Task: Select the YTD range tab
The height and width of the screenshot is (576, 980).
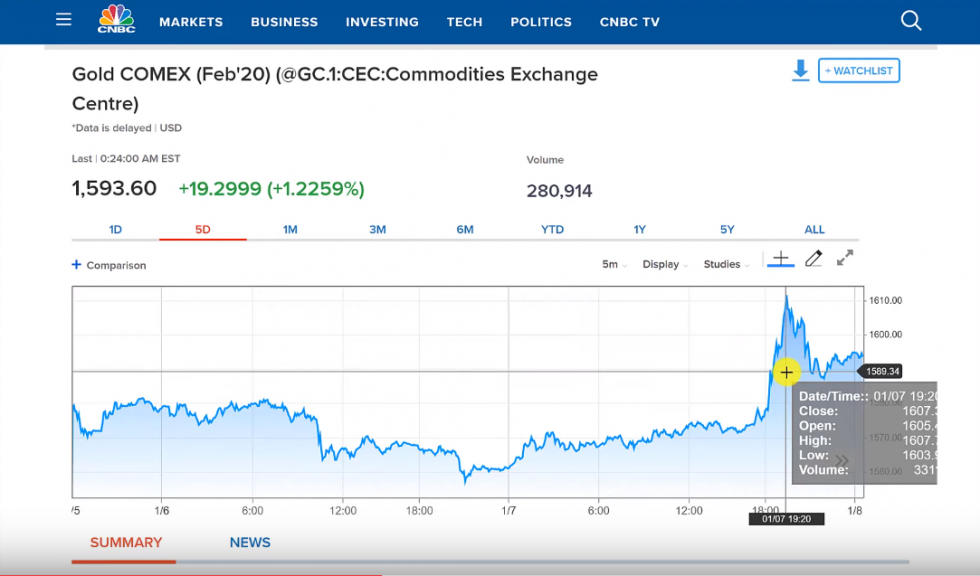Action: click(552, 229)
